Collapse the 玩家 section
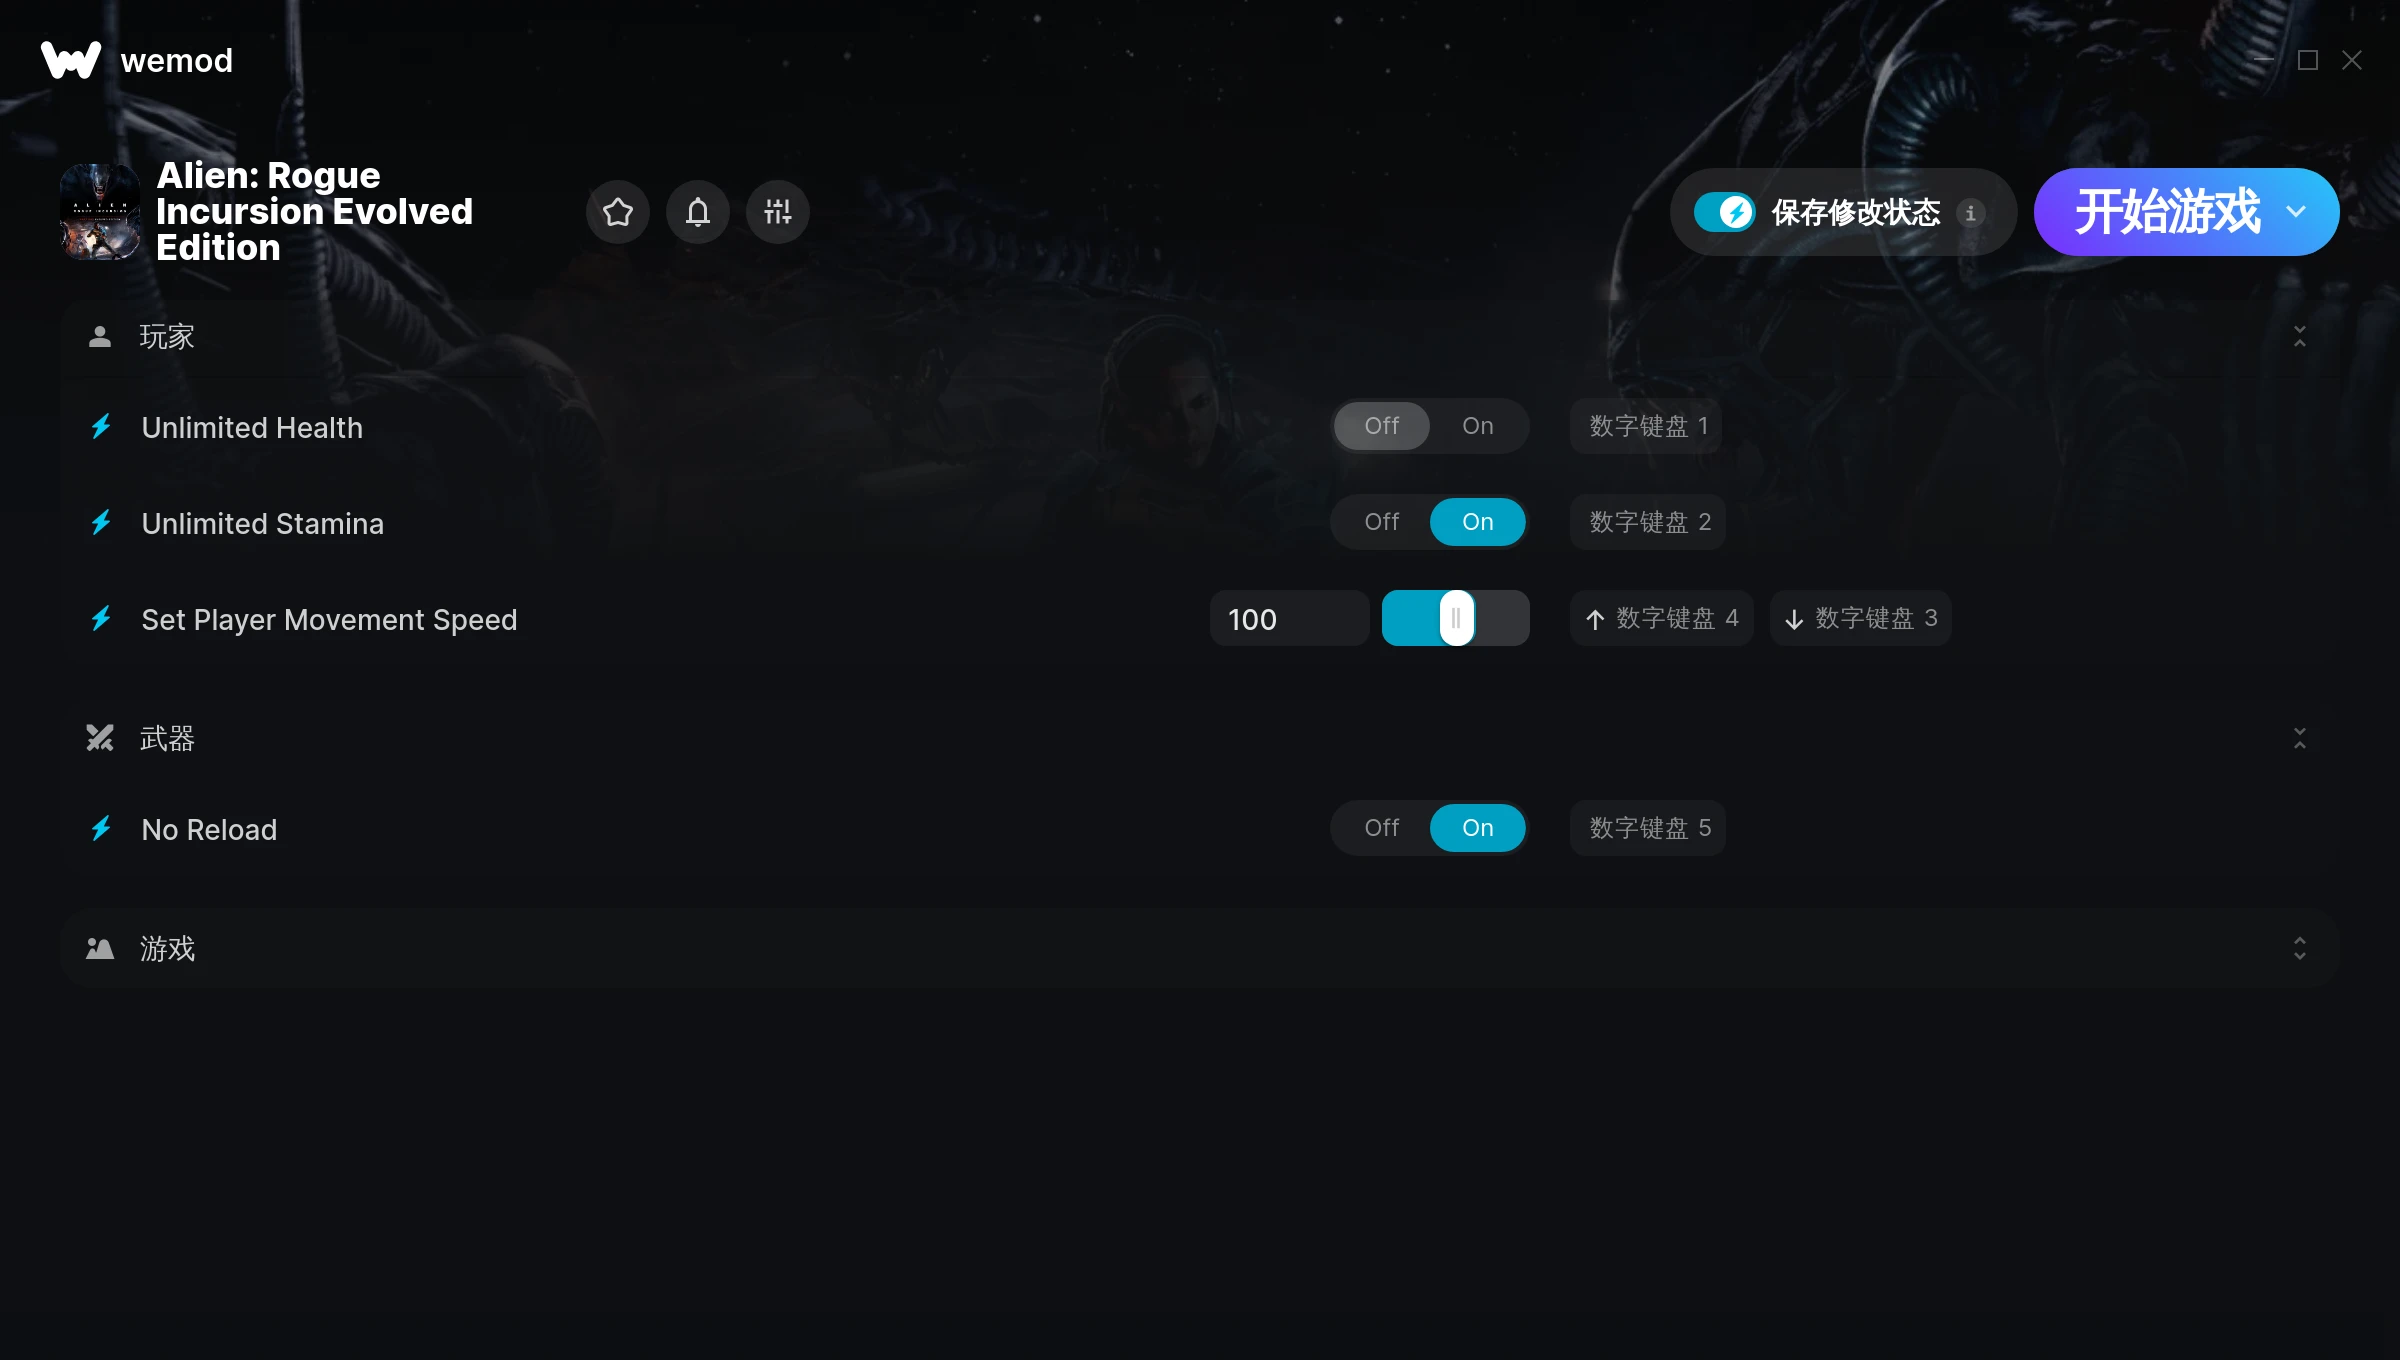Viewport: 2400px width, 1360px height. point(2300,337)
